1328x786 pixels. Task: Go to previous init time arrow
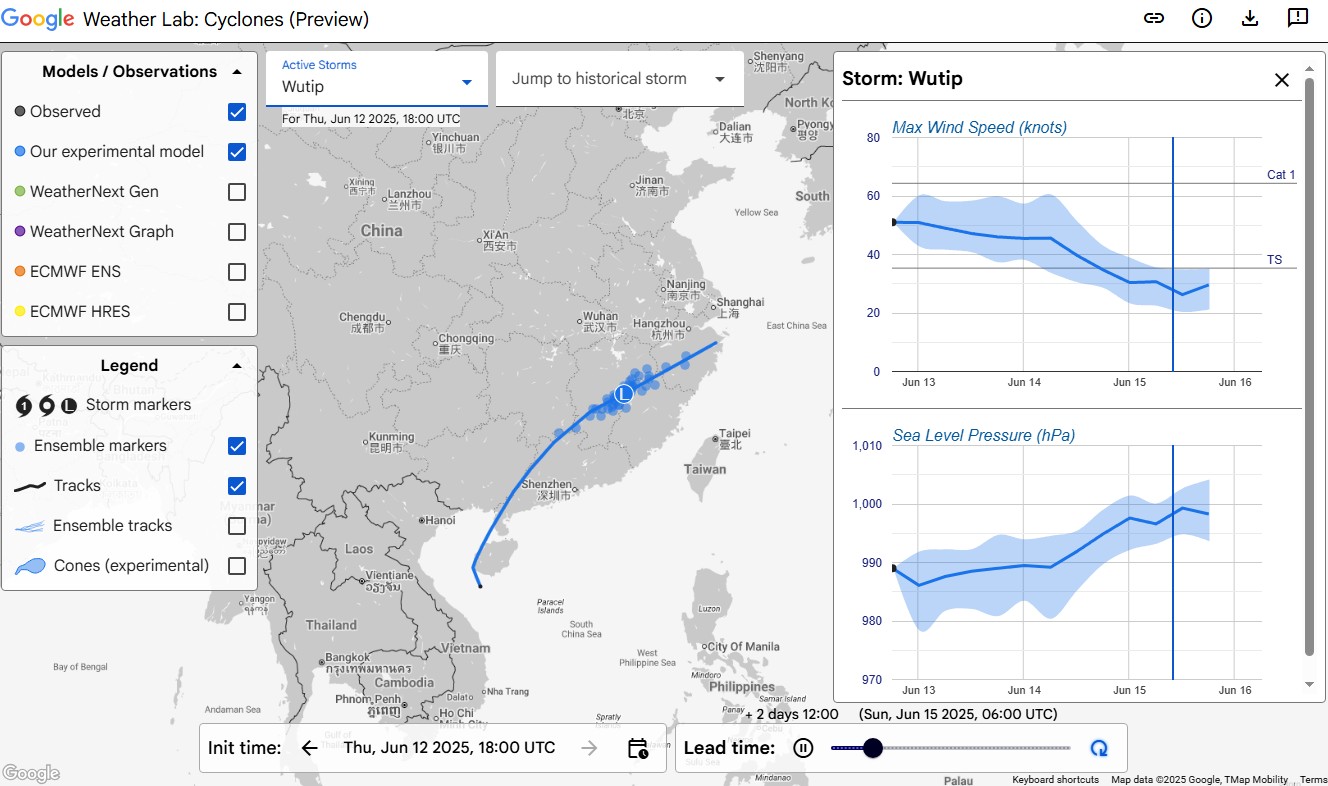[x=310, y=747]
